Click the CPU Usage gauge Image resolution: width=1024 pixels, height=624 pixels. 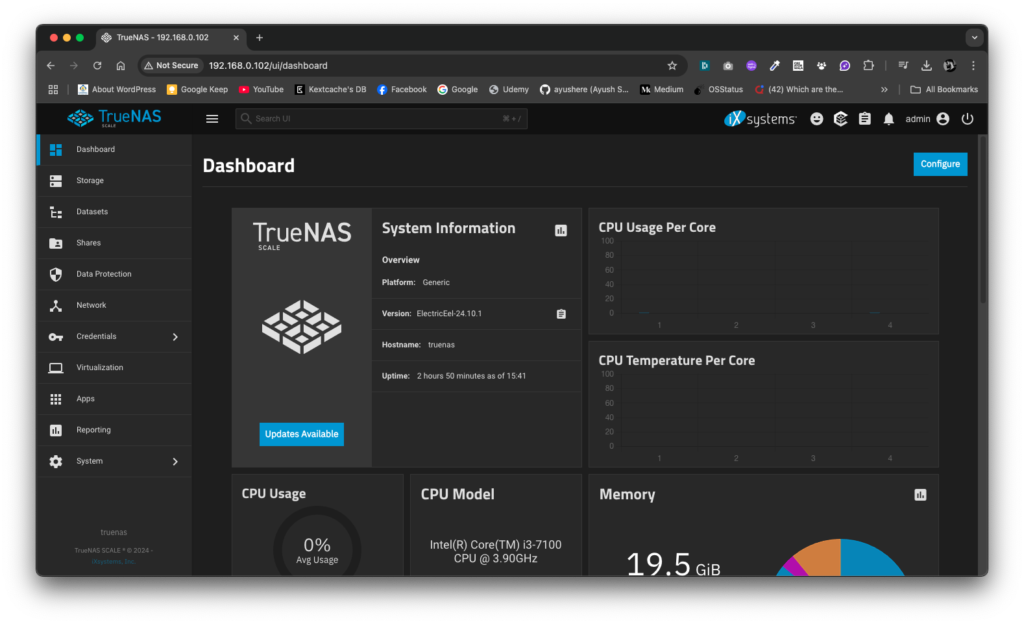click(317, 546)
